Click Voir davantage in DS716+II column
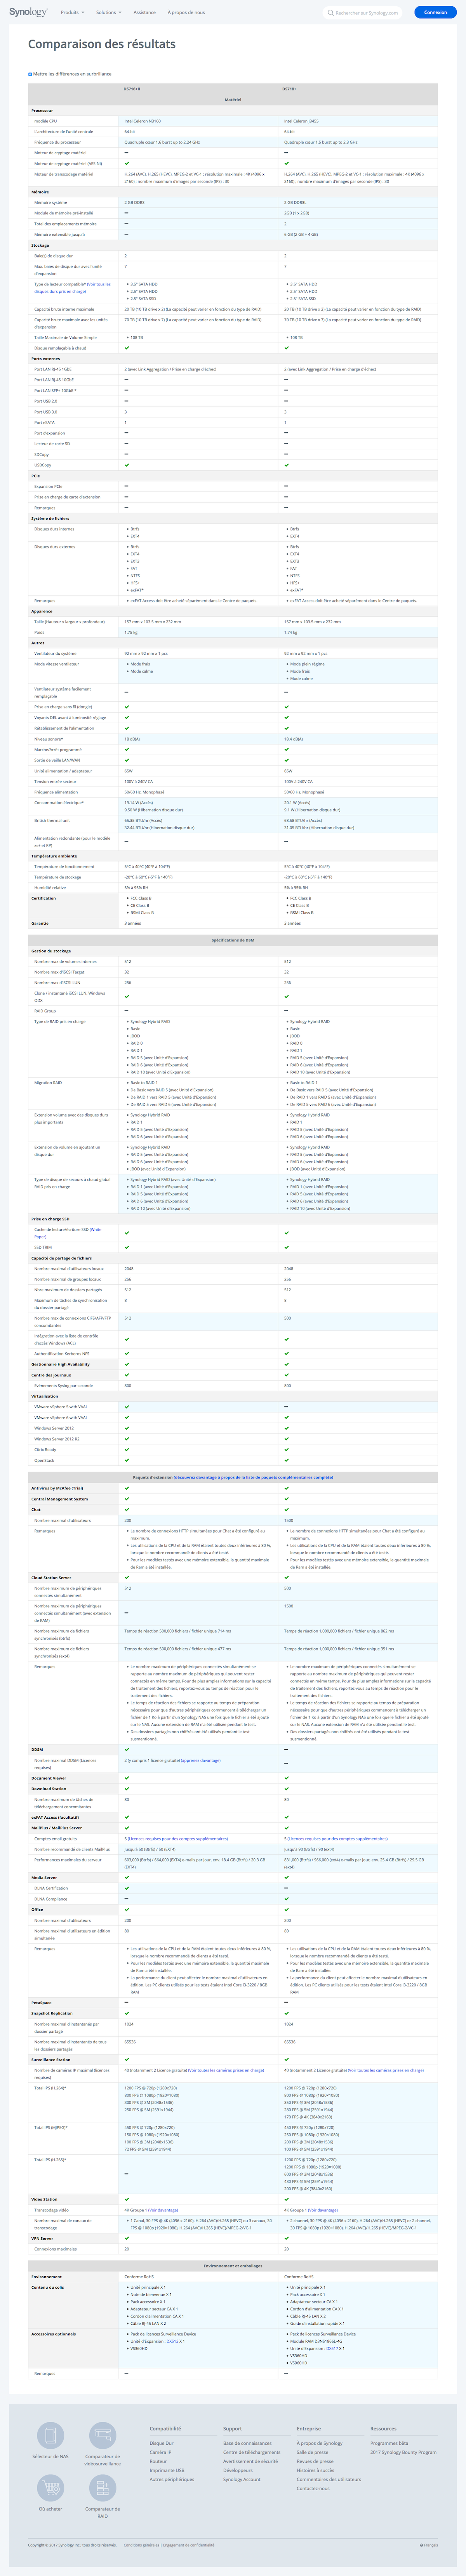 (163, 2210)
